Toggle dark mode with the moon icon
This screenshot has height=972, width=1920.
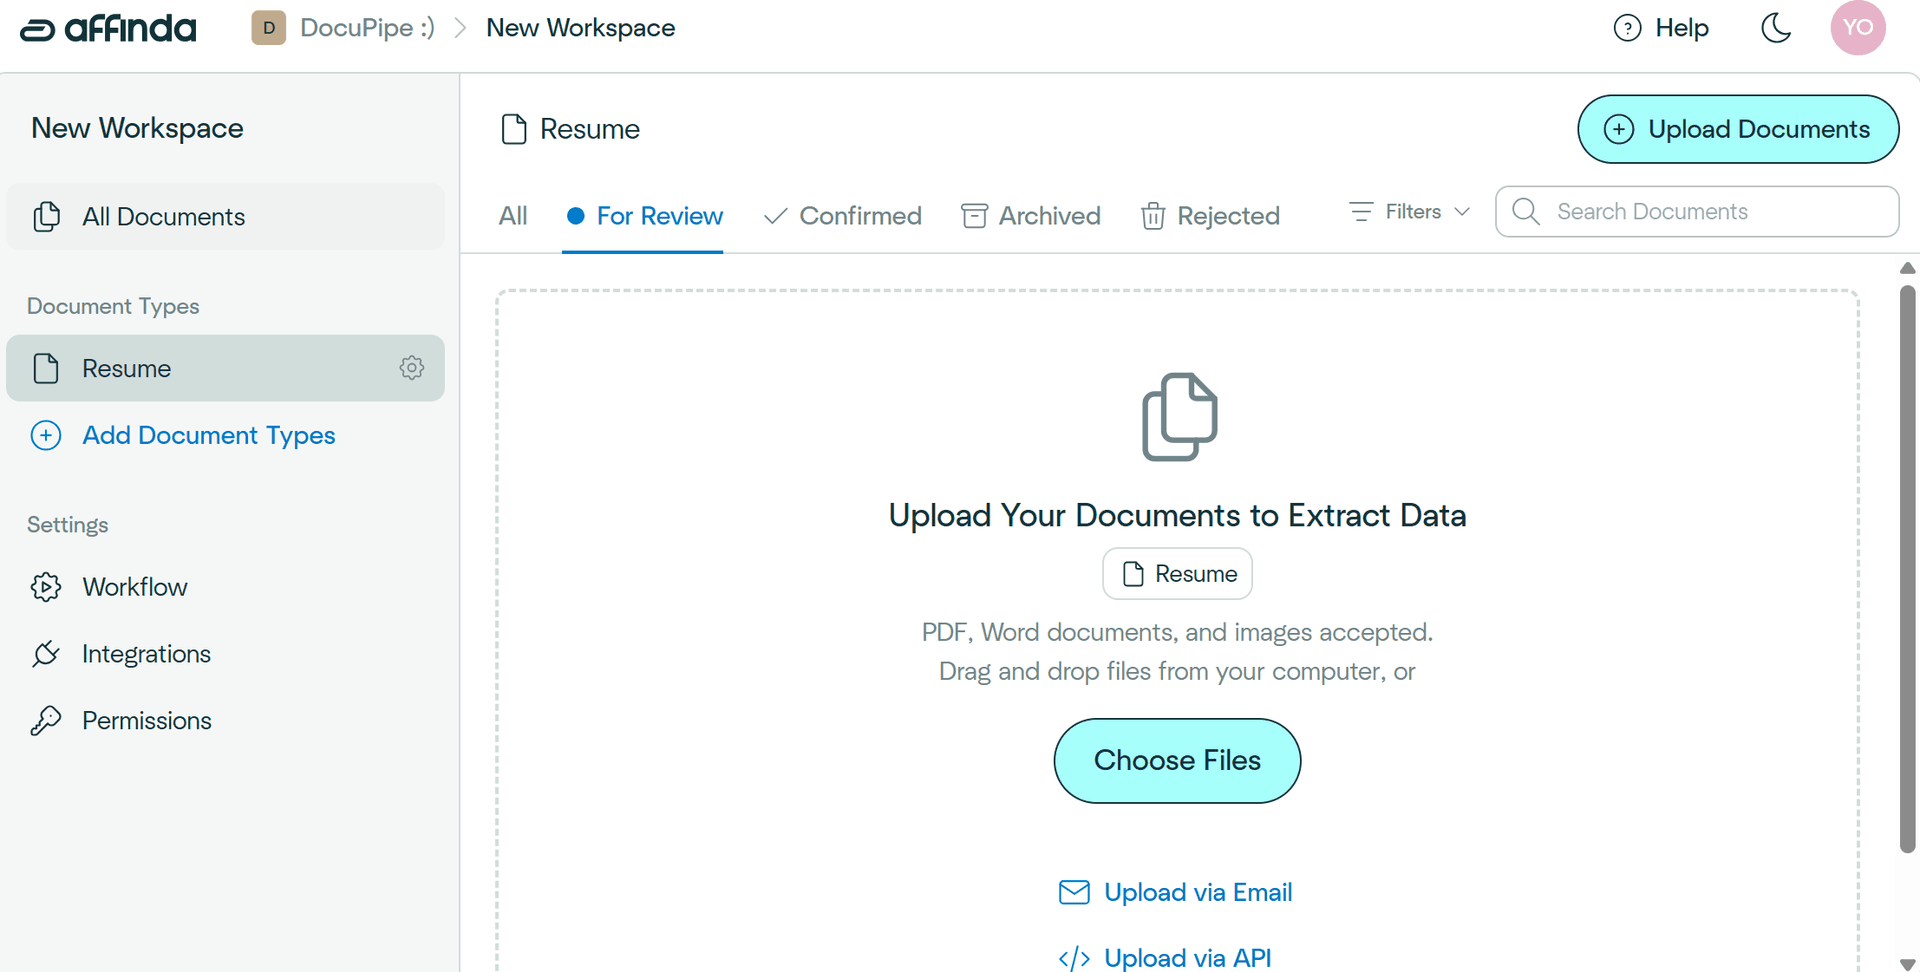click(1776, 28)
